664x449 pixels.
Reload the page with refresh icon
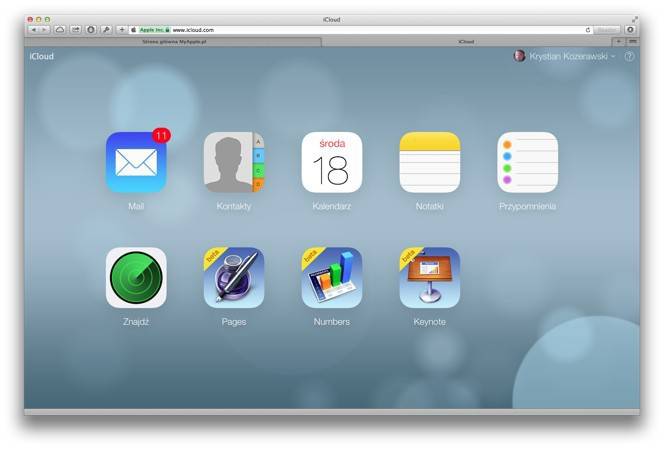tap(587, 30)
